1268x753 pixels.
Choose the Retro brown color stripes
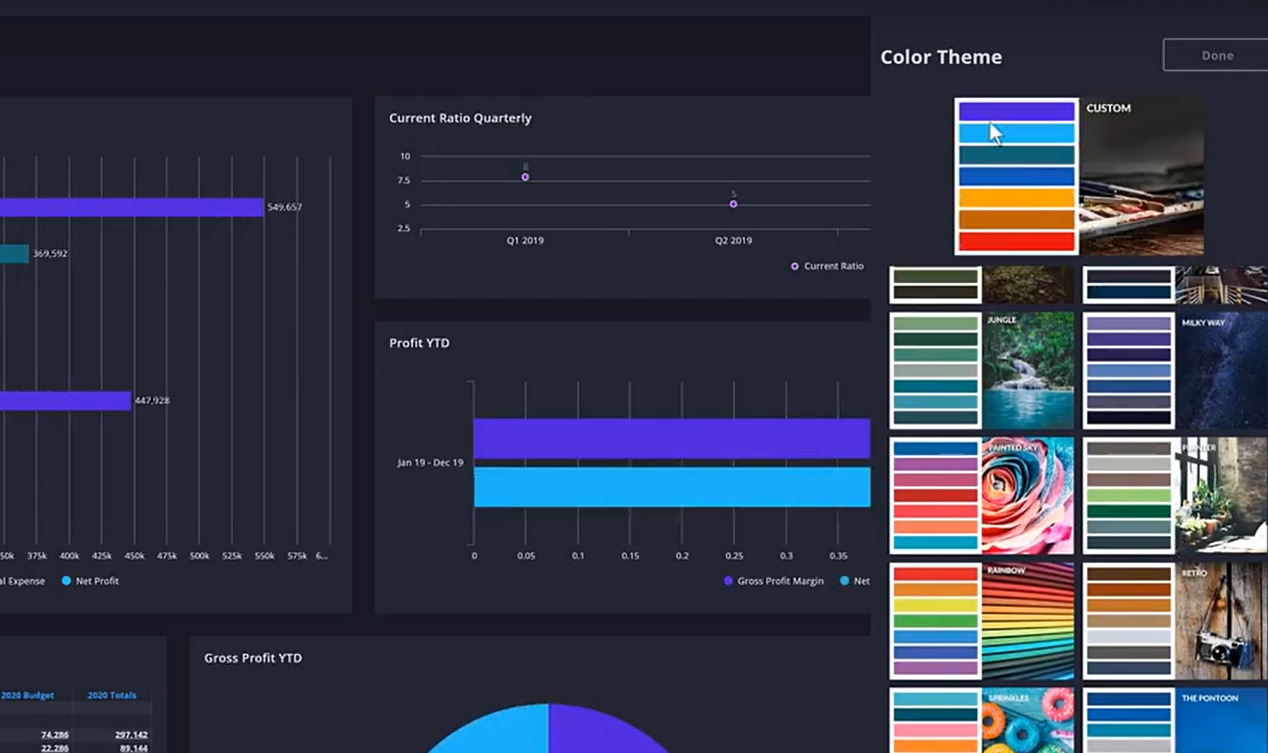pos(1128,621)
